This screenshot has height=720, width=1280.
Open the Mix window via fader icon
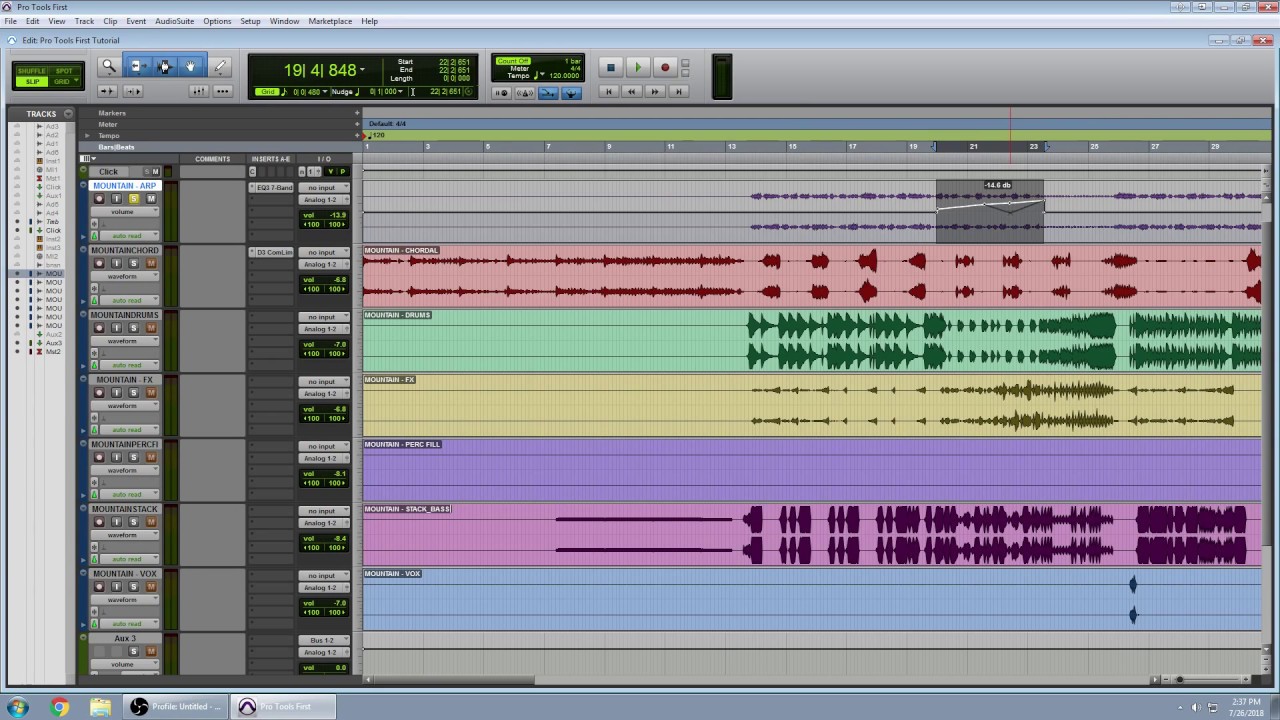click(199, 91)
